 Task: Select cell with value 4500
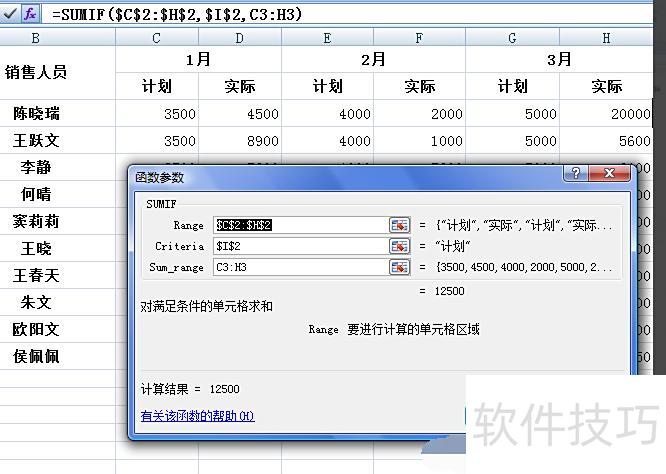[x=240, y=113]
